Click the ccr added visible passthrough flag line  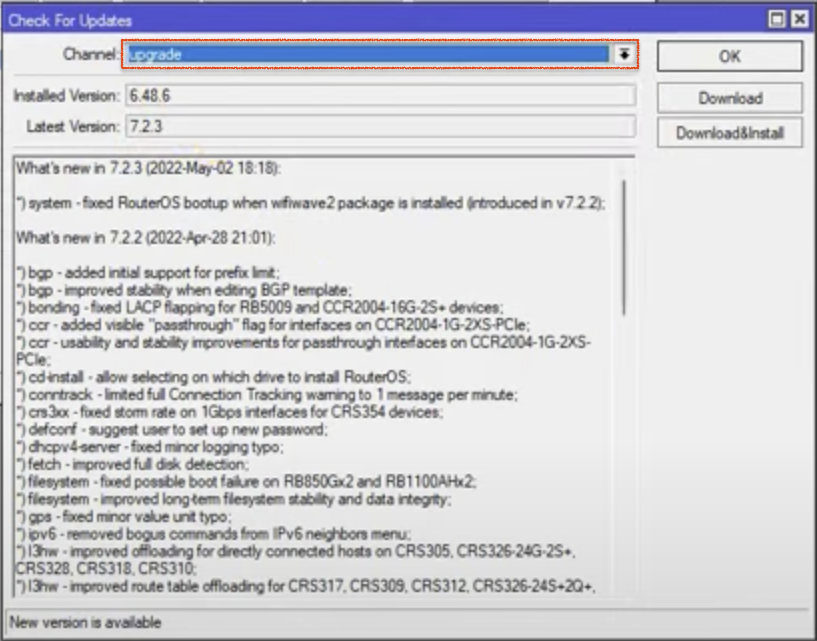[x=273, y=325]
